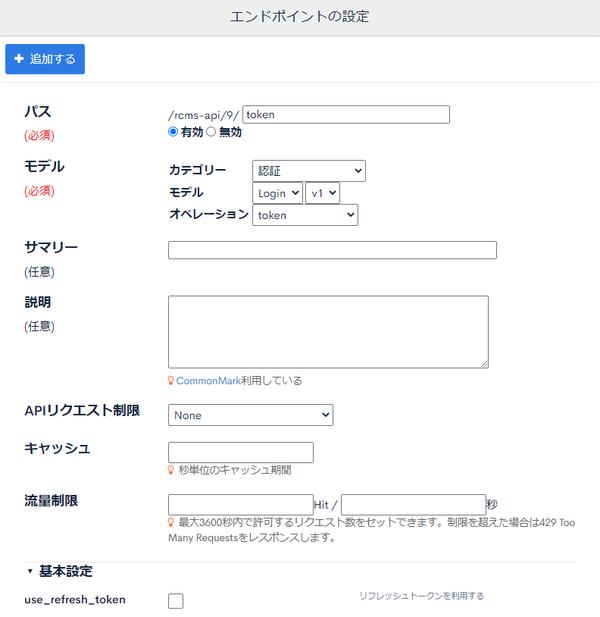Image resolution: width=600 pixels, height=617 pixels.
Task: Click the 流量制限 Hit count input
Action: click(240, 505)
